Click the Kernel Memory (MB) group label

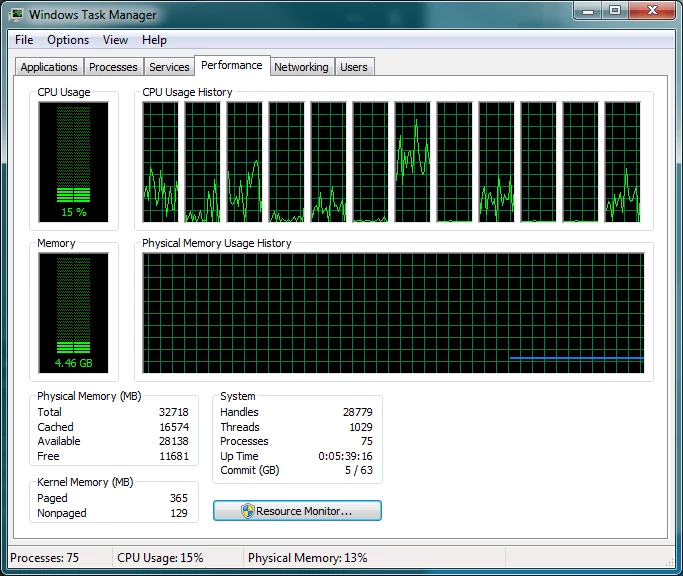coord(85,482)
